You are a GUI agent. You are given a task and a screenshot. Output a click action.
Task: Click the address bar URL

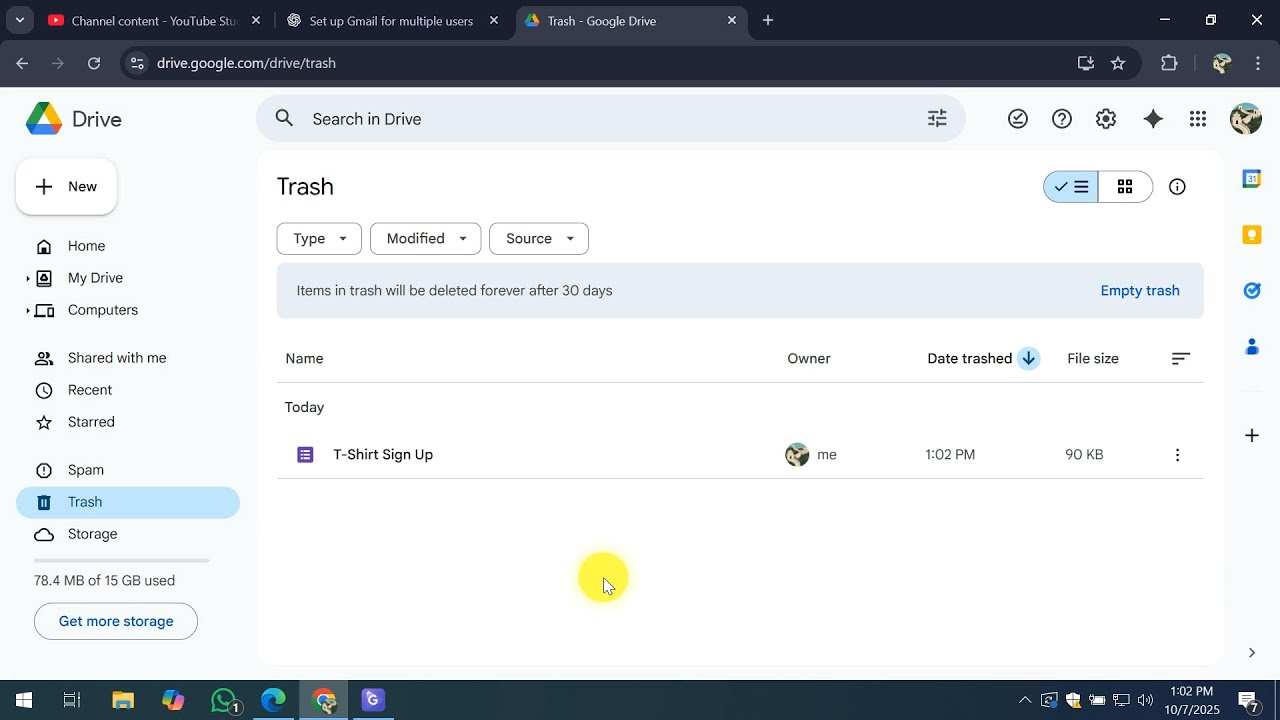(x=246, y=63)
